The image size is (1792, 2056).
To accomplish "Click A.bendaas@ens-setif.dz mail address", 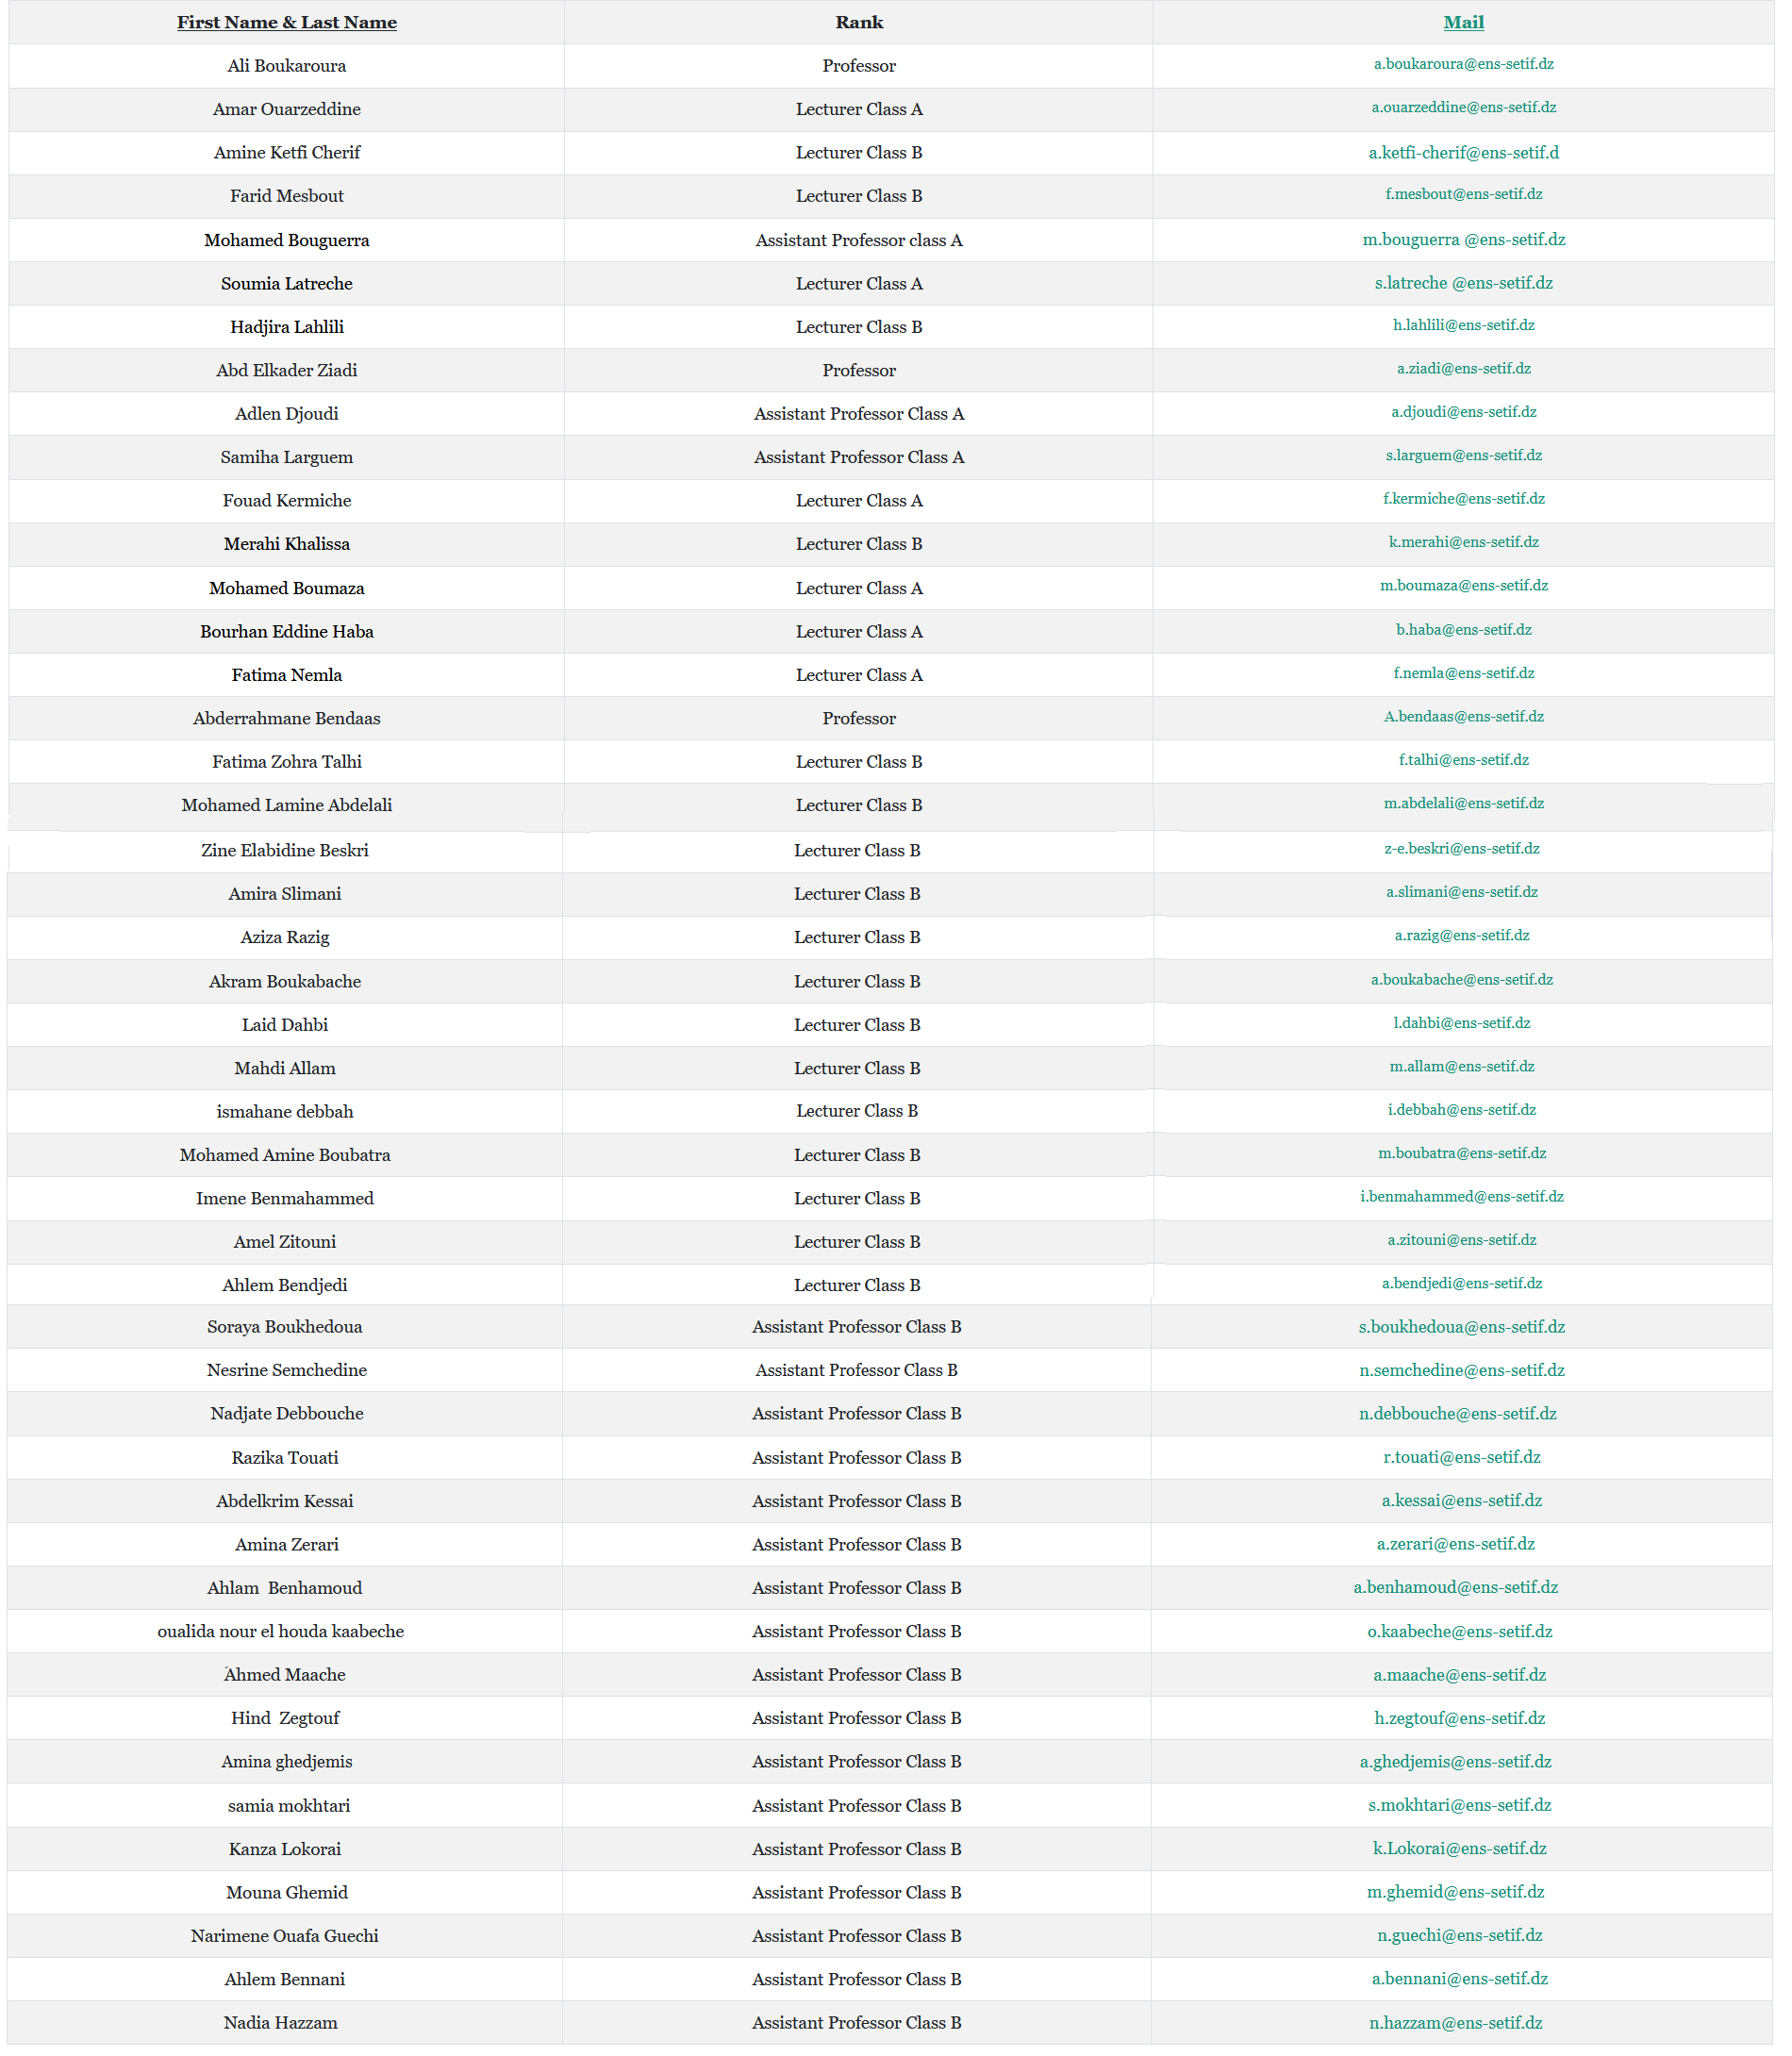I will tap(1463, 716).
